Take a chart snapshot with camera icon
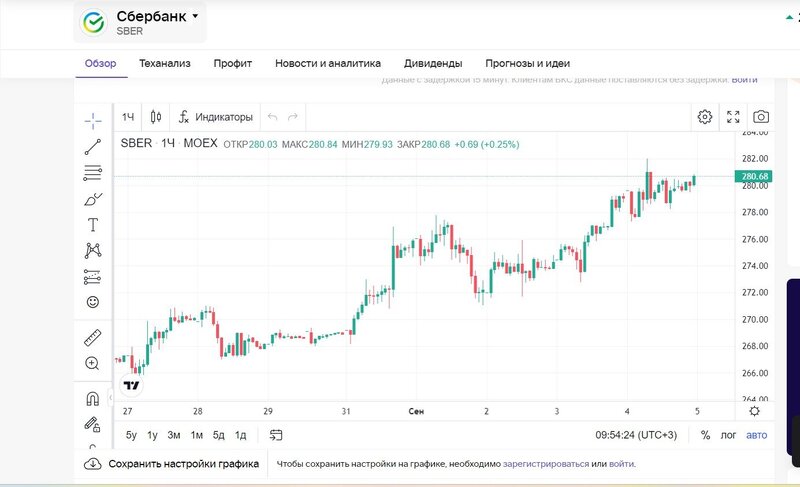Viewport: 800px width, 487px height. tap(761, 117)
